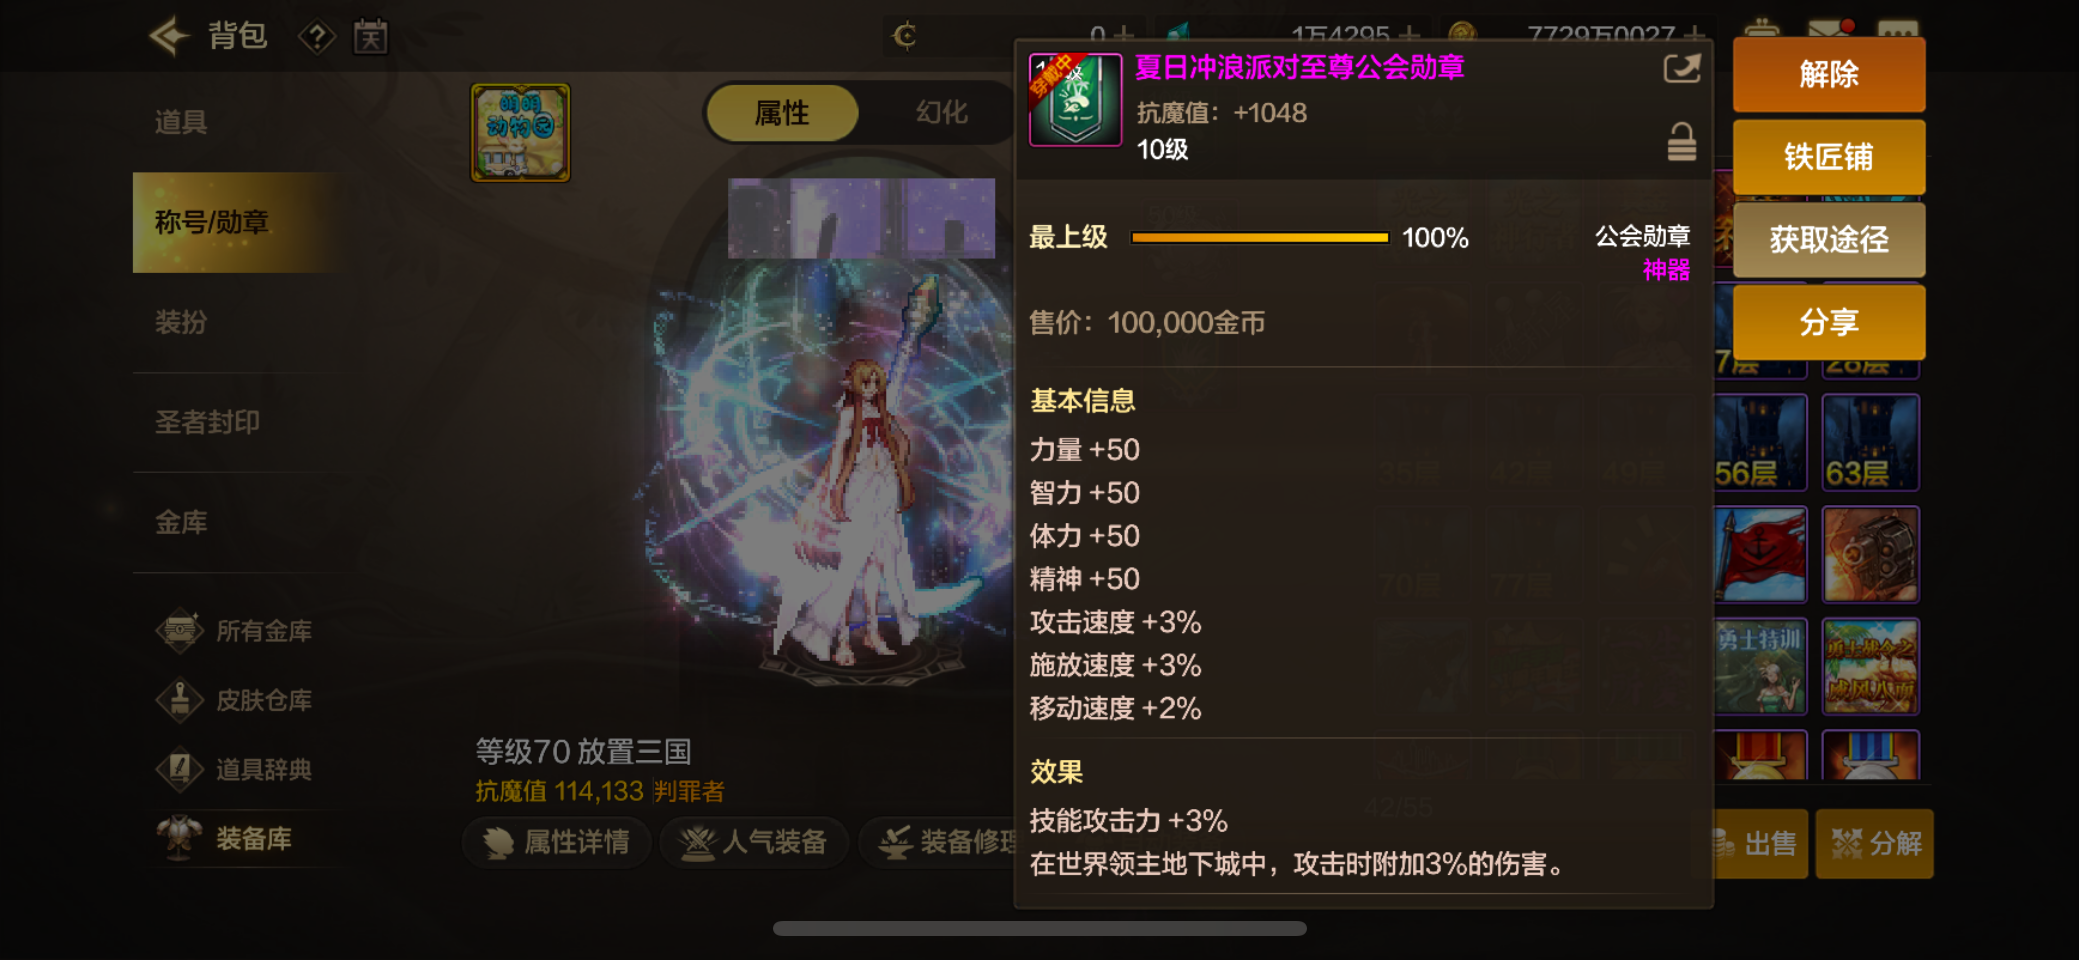The image size is (2079, 960).
Task: Switch to the 幻化 tab
Action: [941, 113]
